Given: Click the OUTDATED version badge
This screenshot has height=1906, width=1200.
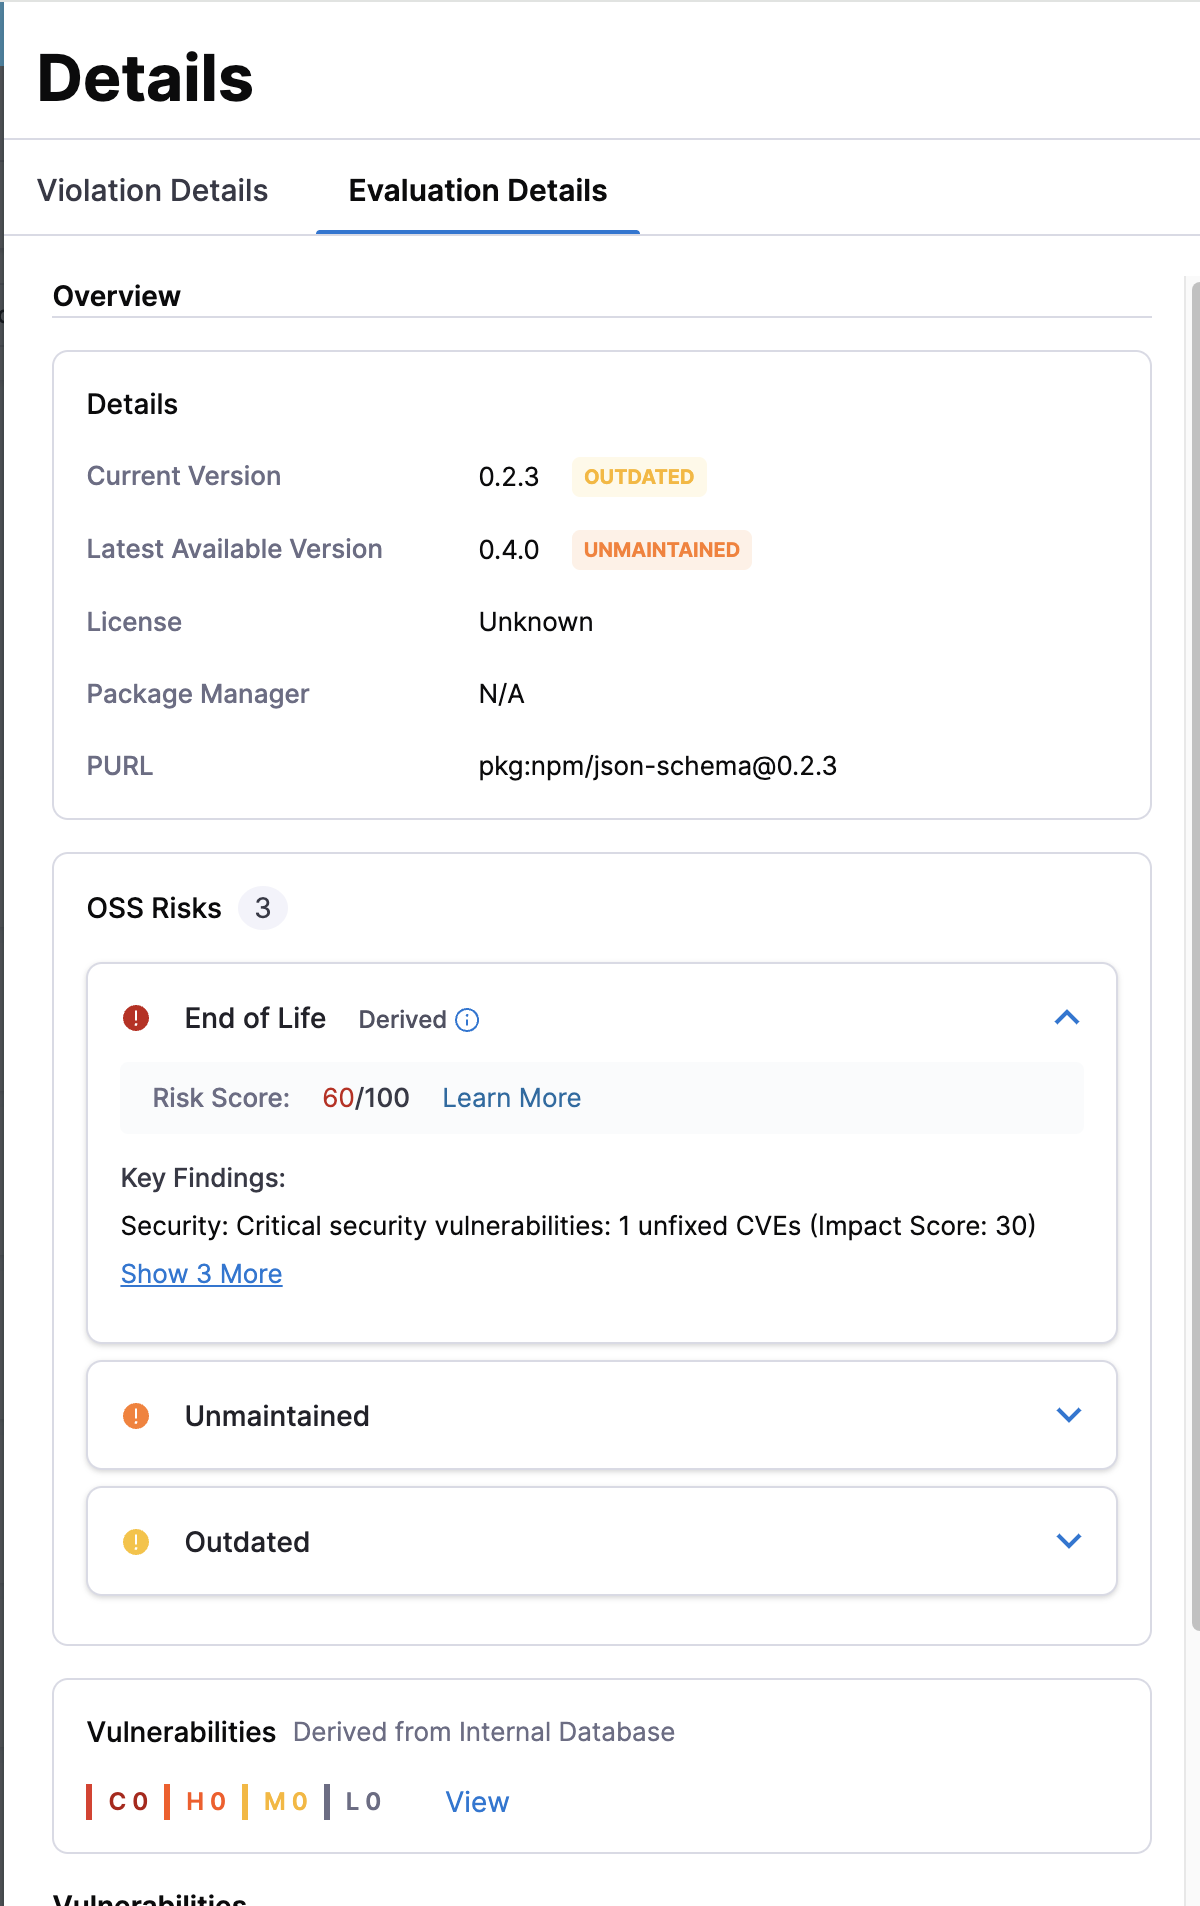Looking at the screenshot, I should pyautogui.click(x=639, y=477).
